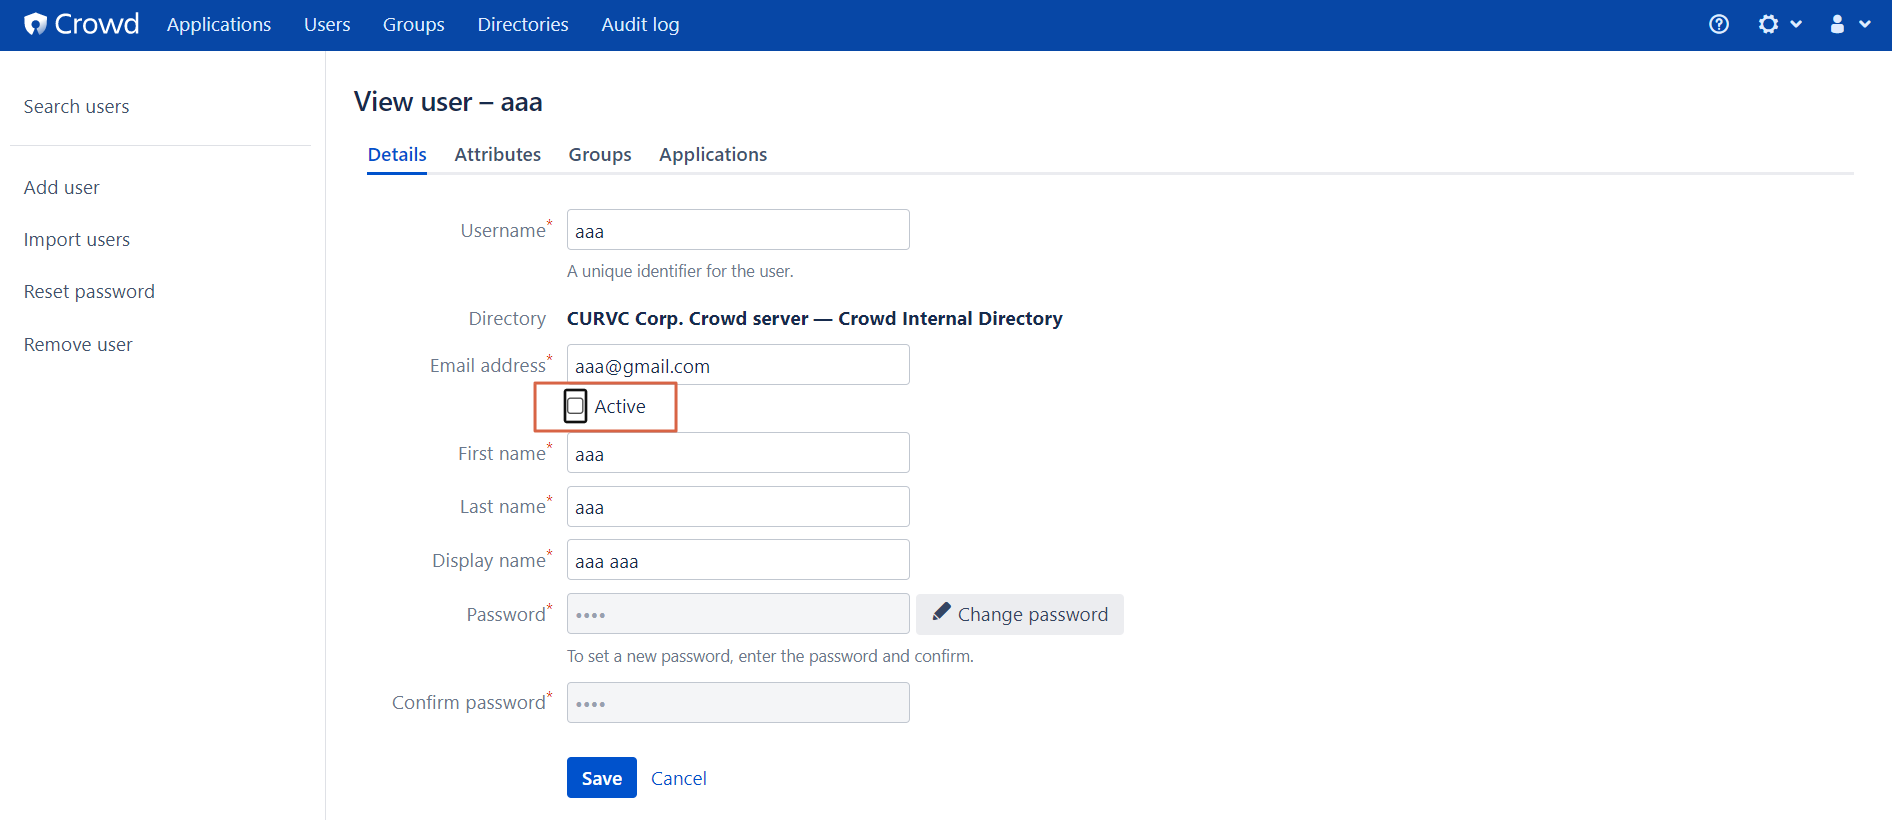Click Reset password in sidebar
Viewport: 1892px width, 820px height.
pos(89,291)
